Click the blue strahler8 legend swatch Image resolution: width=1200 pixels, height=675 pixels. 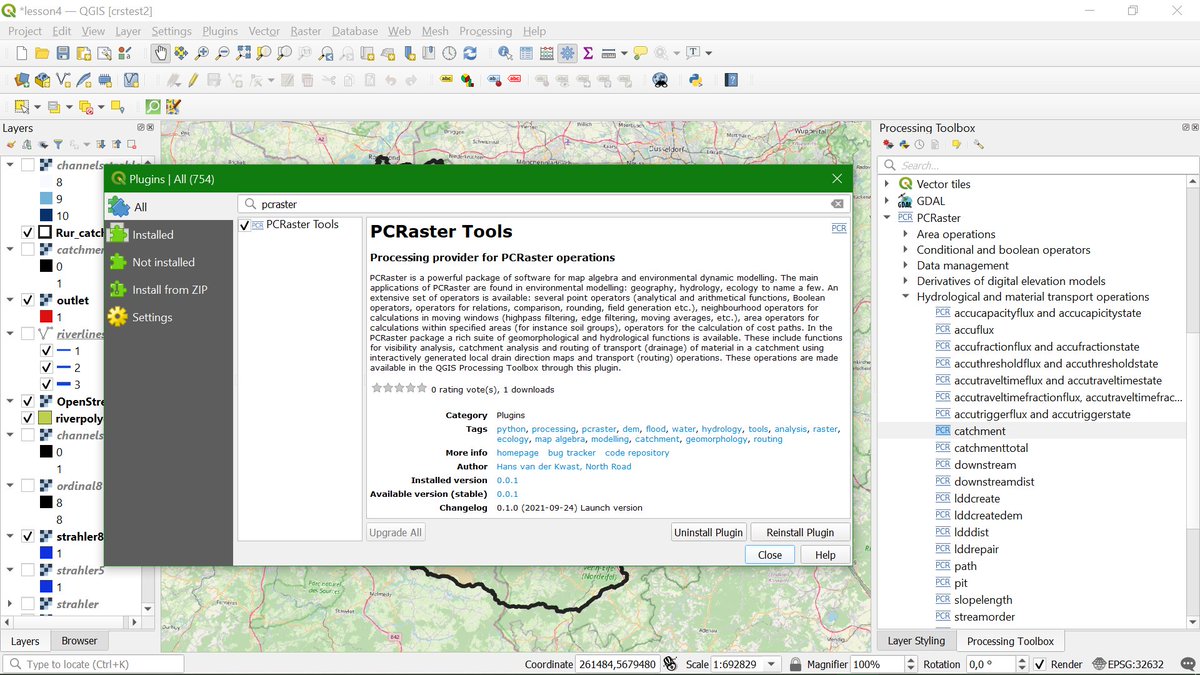[46, 554]
